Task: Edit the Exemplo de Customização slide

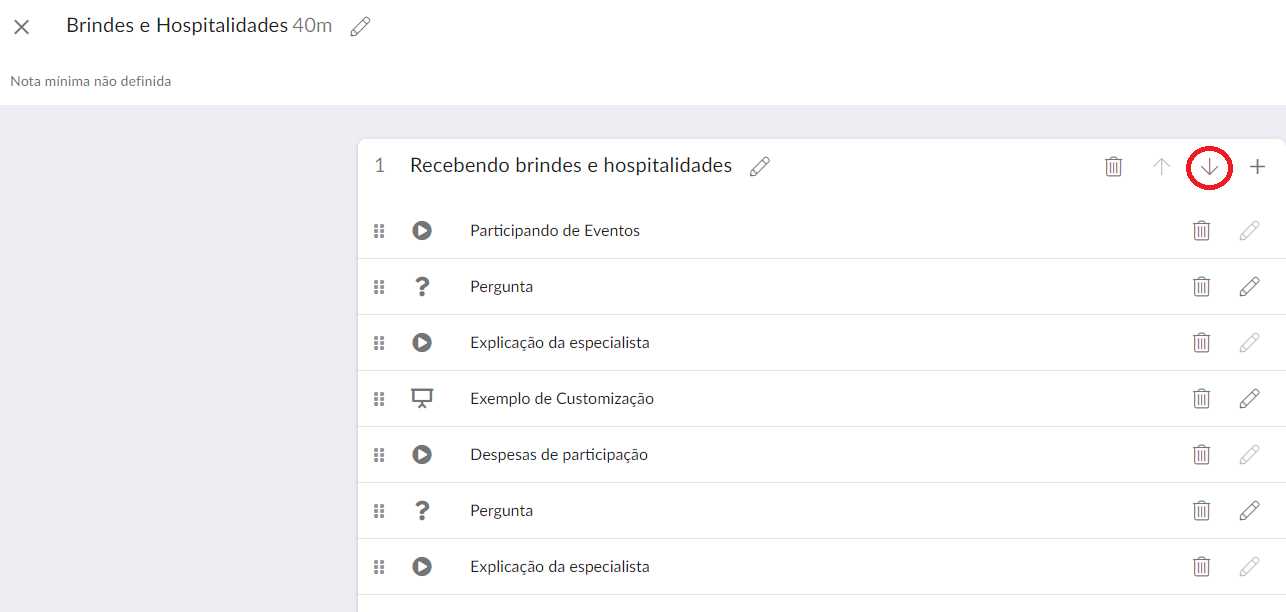Action: (1249, 399)
